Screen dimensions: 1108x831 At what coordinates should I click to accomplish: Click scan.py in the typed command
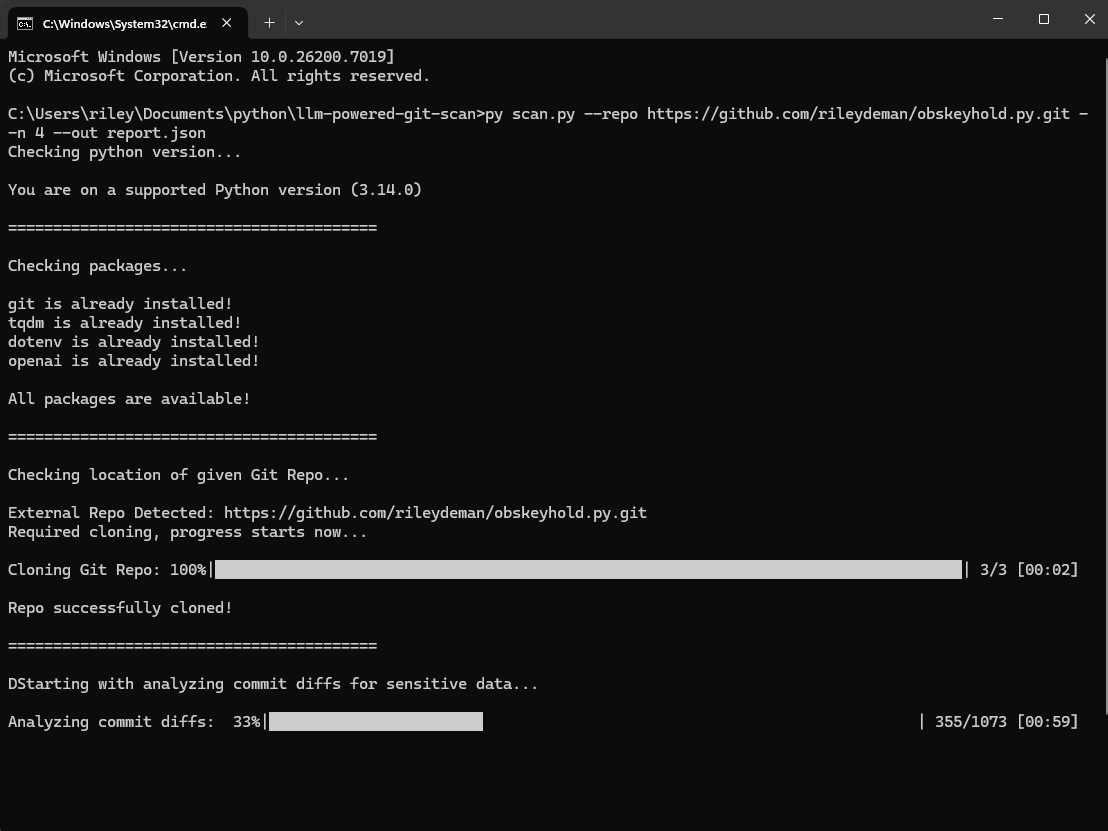tap(543, 114)
